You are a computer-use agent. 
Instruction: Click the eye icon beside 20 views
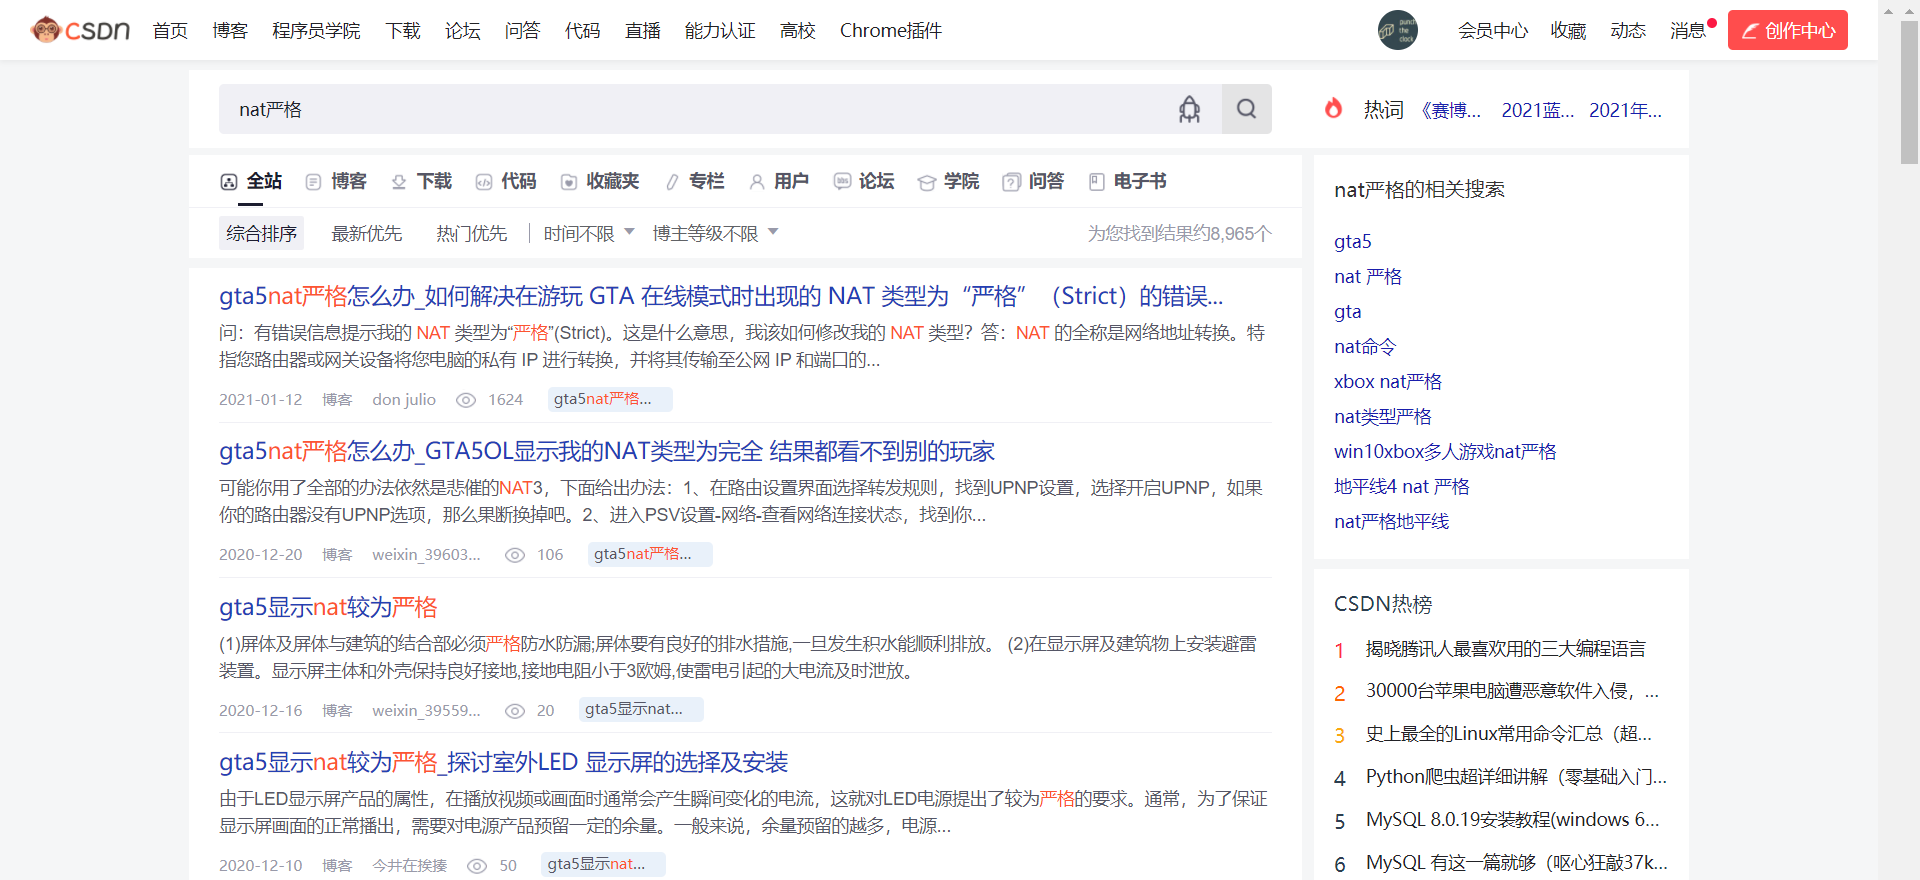(x=515, y=711)
